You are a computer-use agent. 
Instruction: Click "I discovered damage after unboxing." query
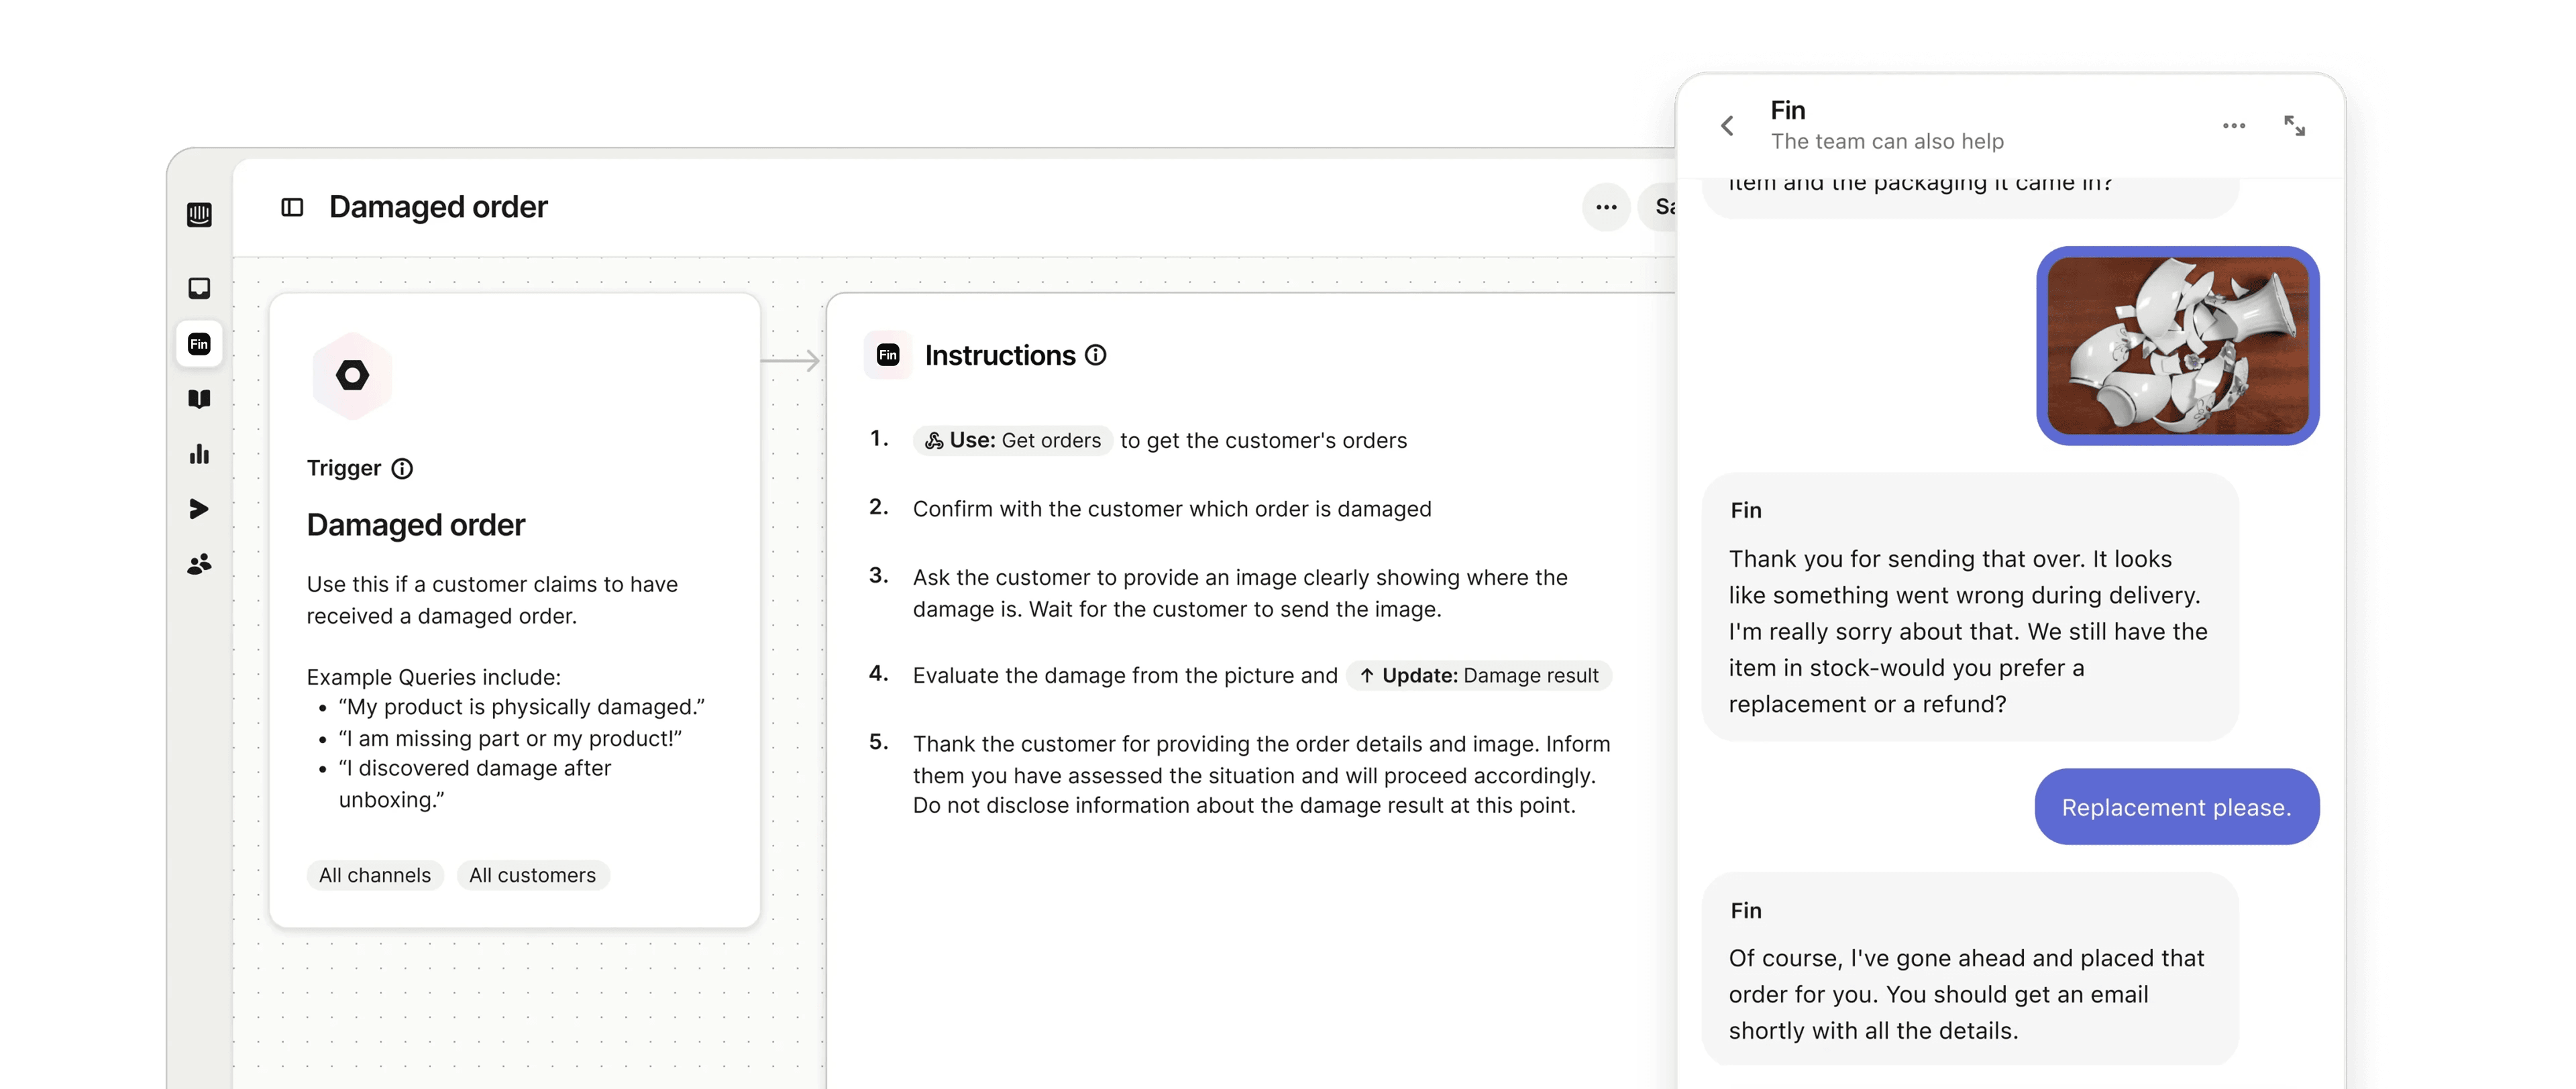(475, 784)
